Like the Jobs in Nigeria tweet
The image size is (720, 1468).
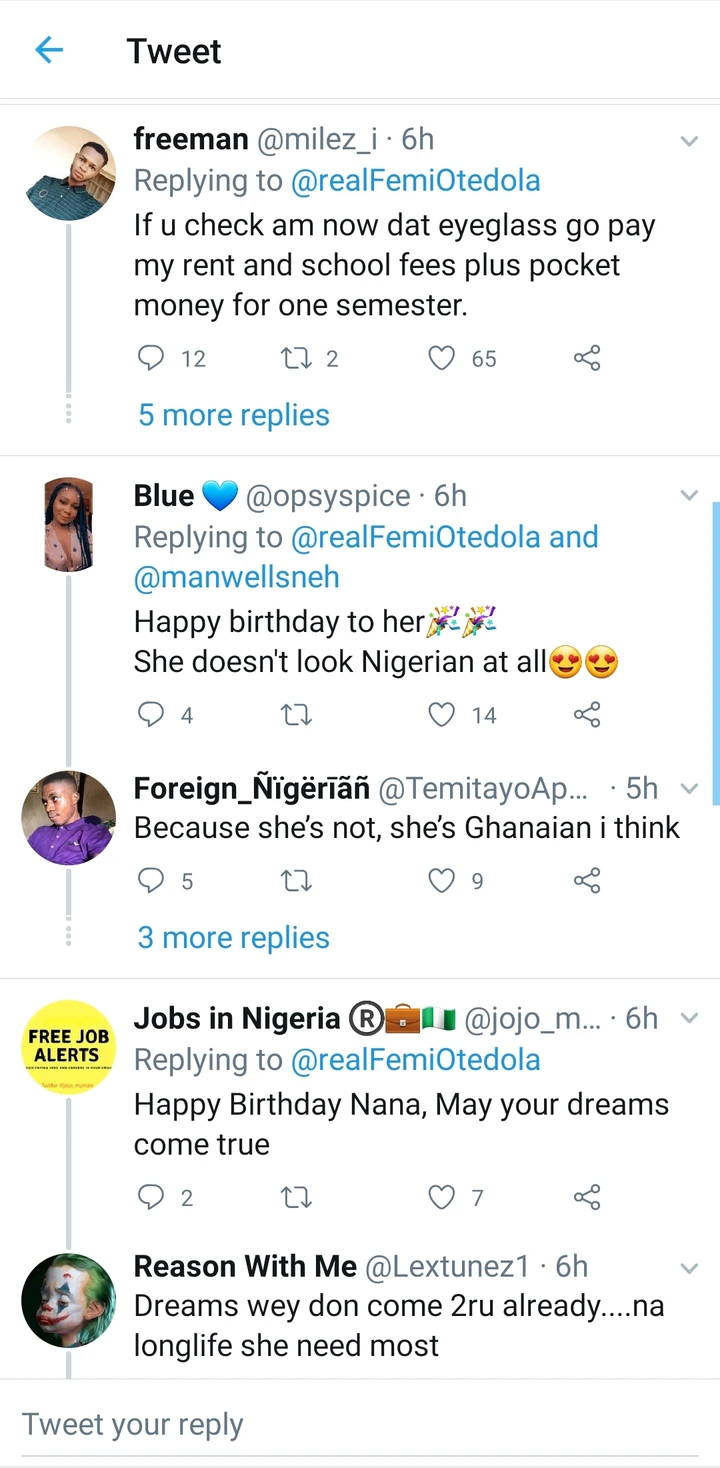coord(441,1196)
